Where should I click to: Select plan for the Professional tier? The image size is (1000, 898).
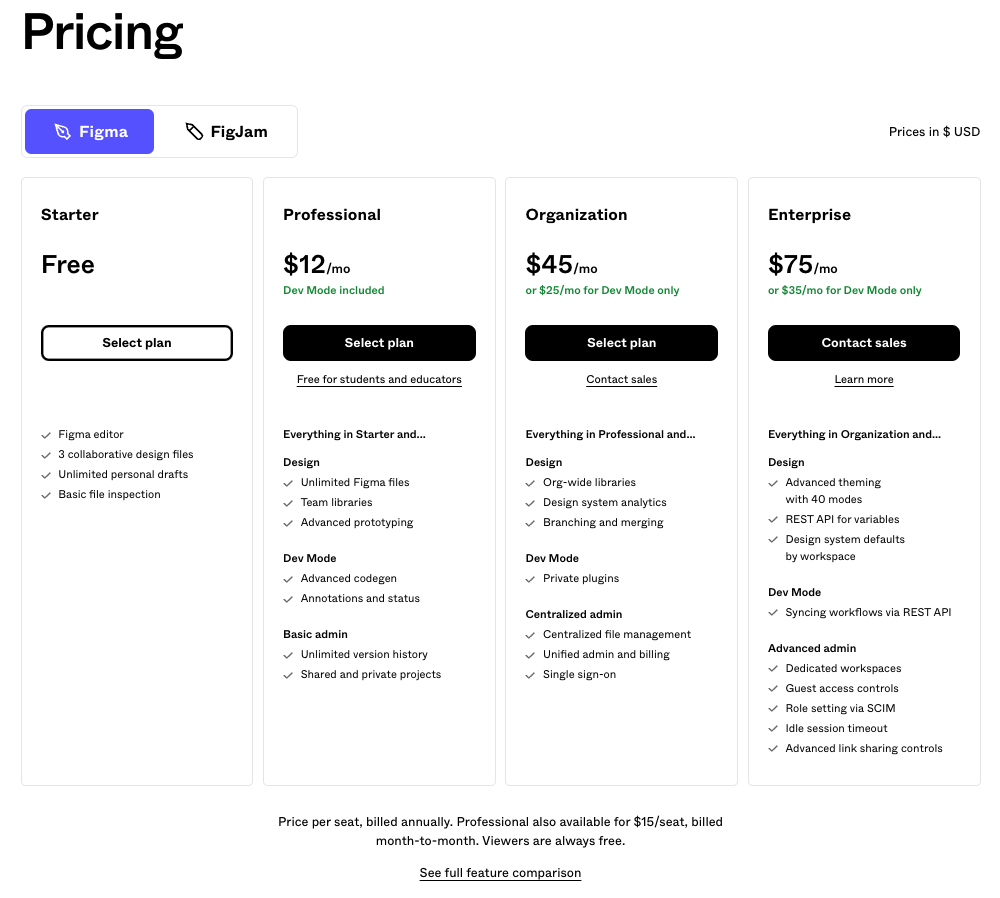pos(379,342)
